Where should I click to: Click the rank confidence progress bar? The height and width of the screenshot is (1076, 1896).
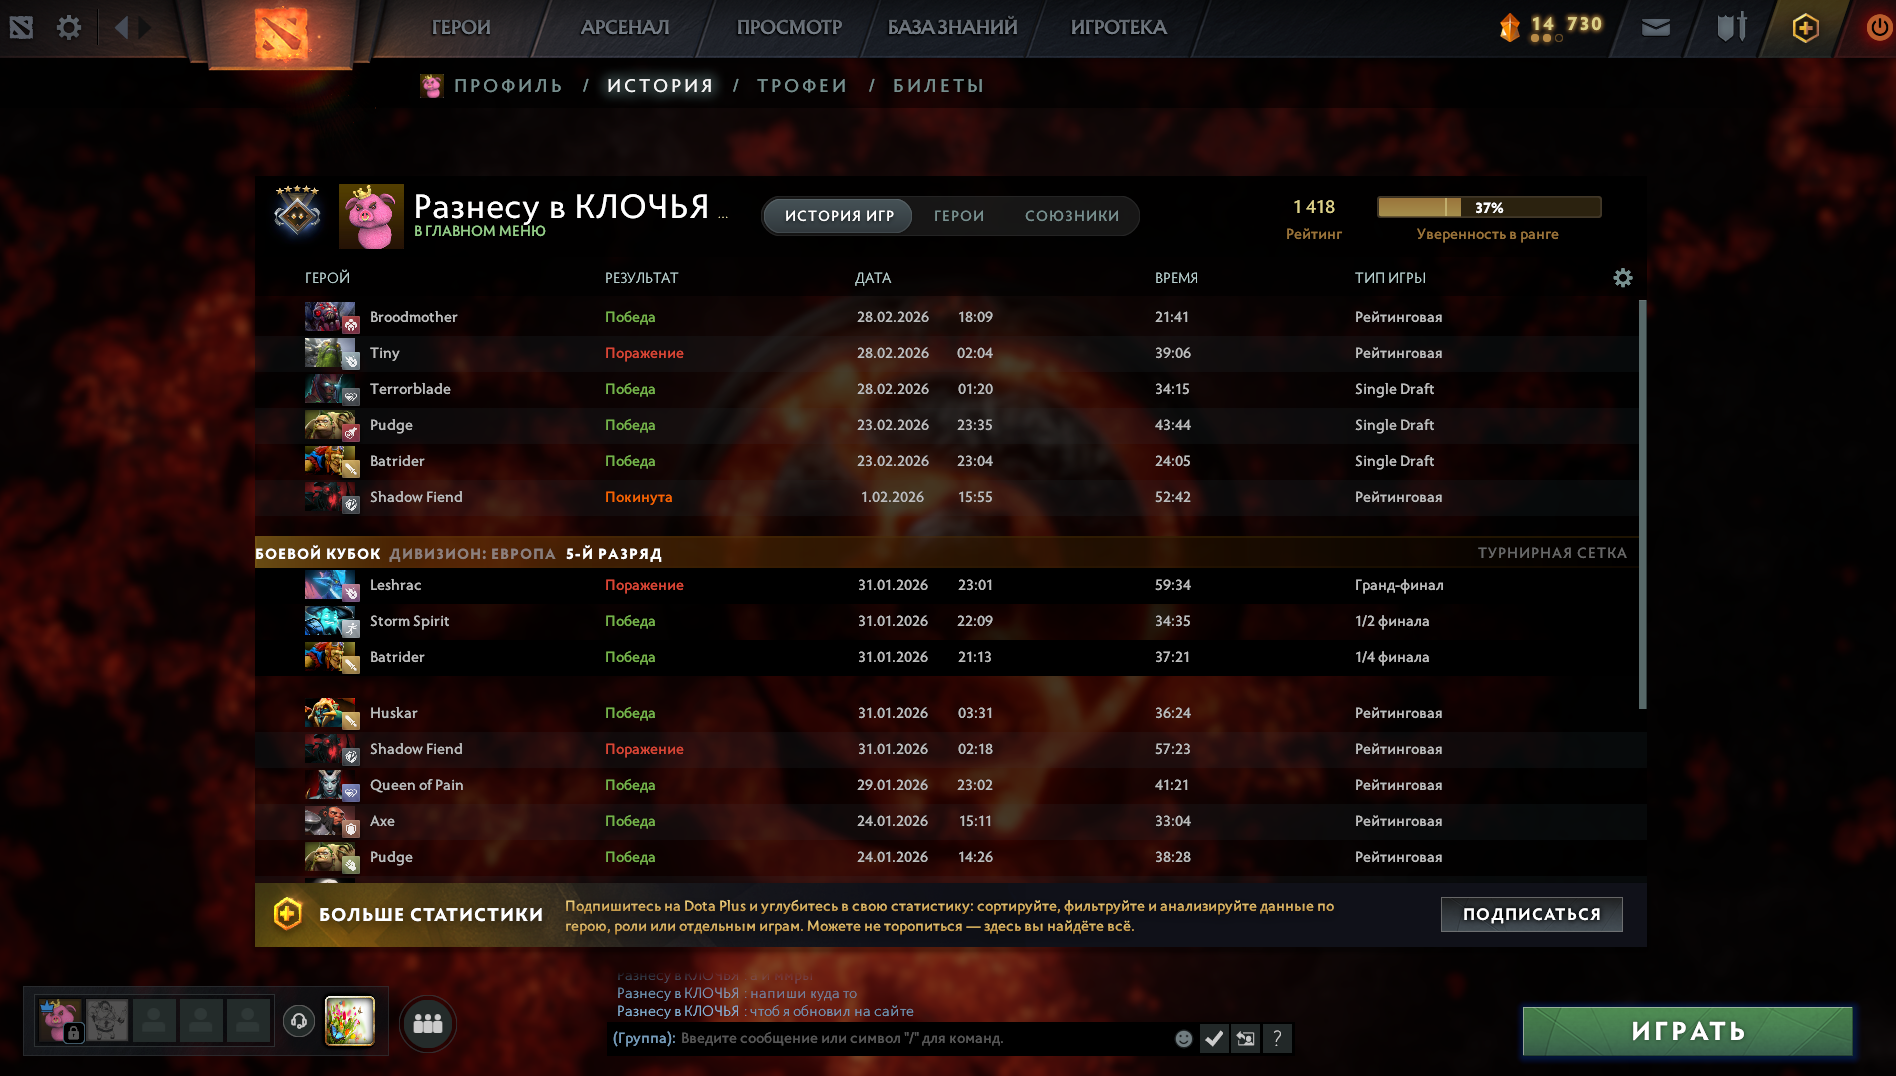[x=1489, y=207]
